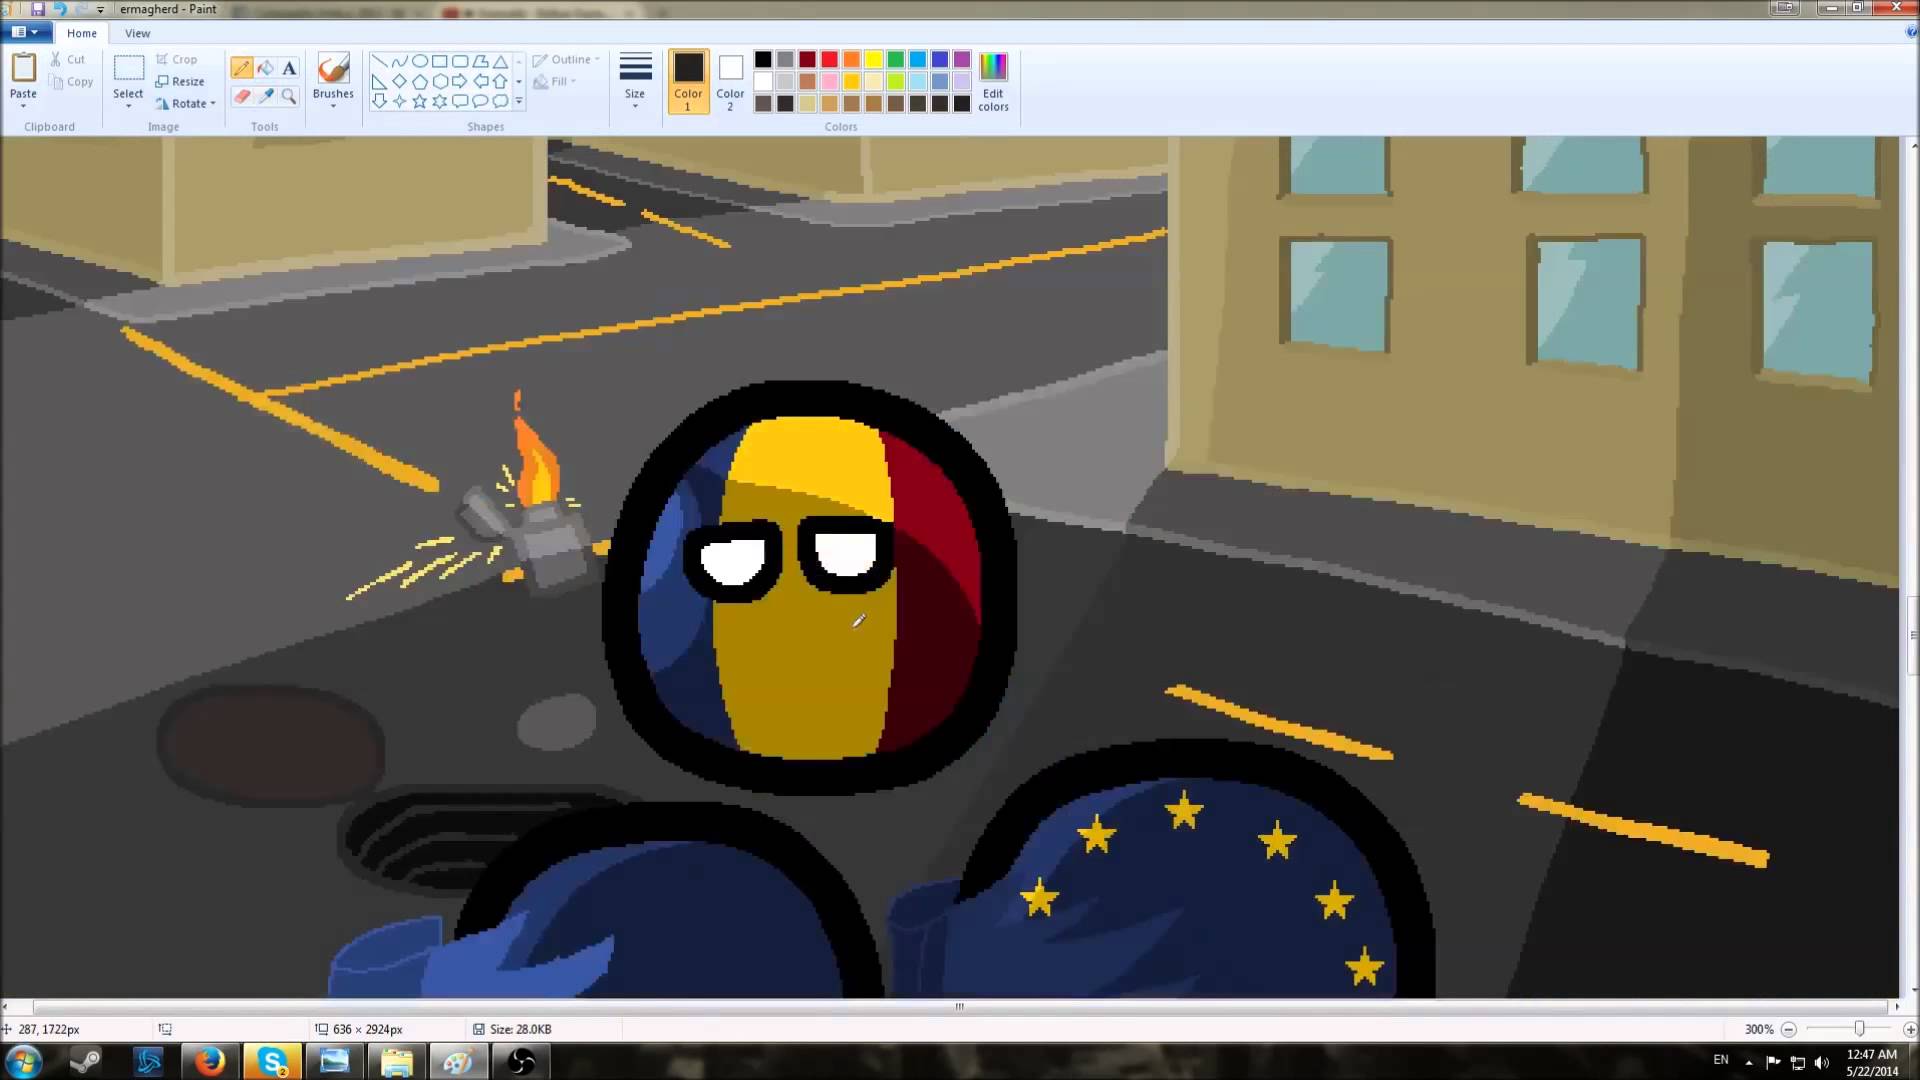
Task: Activate the Color 2 selector
Action: click(x=730, y=80)
